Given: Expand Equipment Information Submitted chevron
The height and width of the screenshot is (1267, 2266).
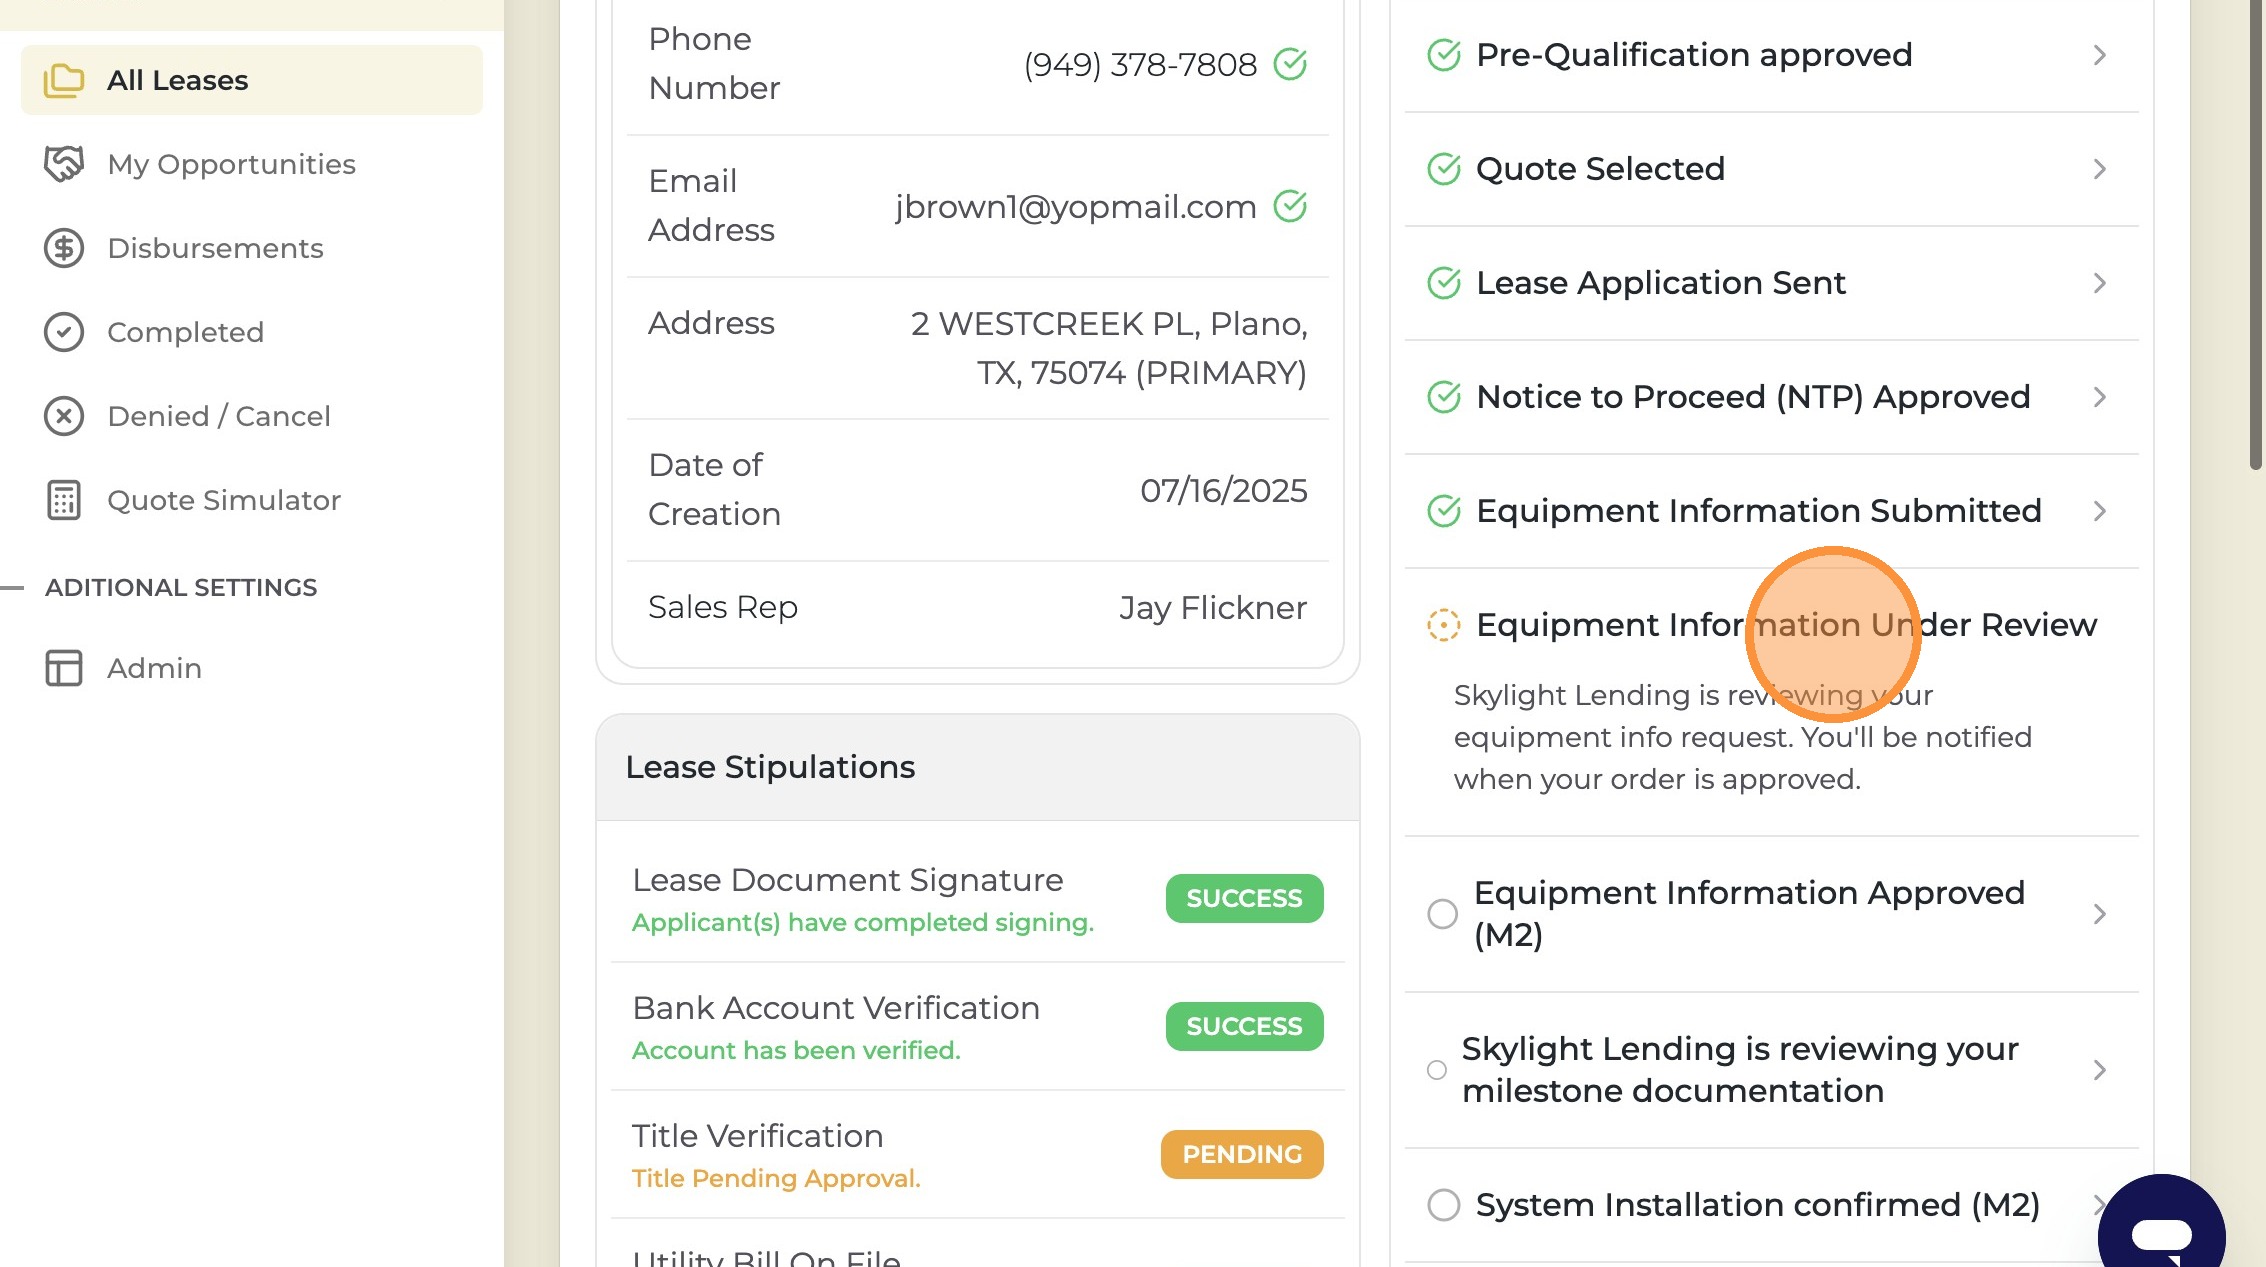Looking at the screenshot, I should click(2100, 511).
